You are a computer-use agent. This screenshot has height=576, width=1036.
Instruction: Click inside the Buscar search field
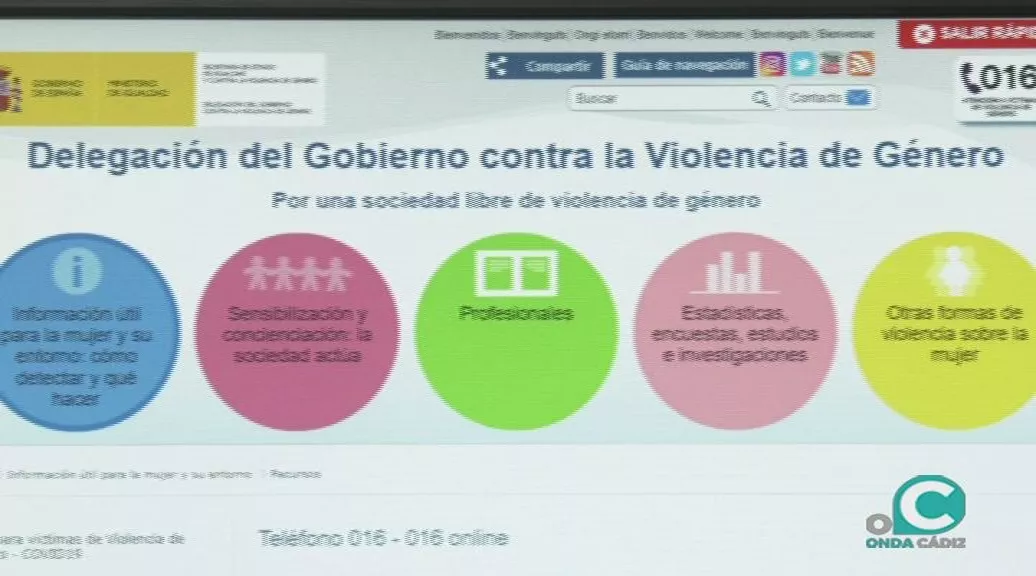660,98
